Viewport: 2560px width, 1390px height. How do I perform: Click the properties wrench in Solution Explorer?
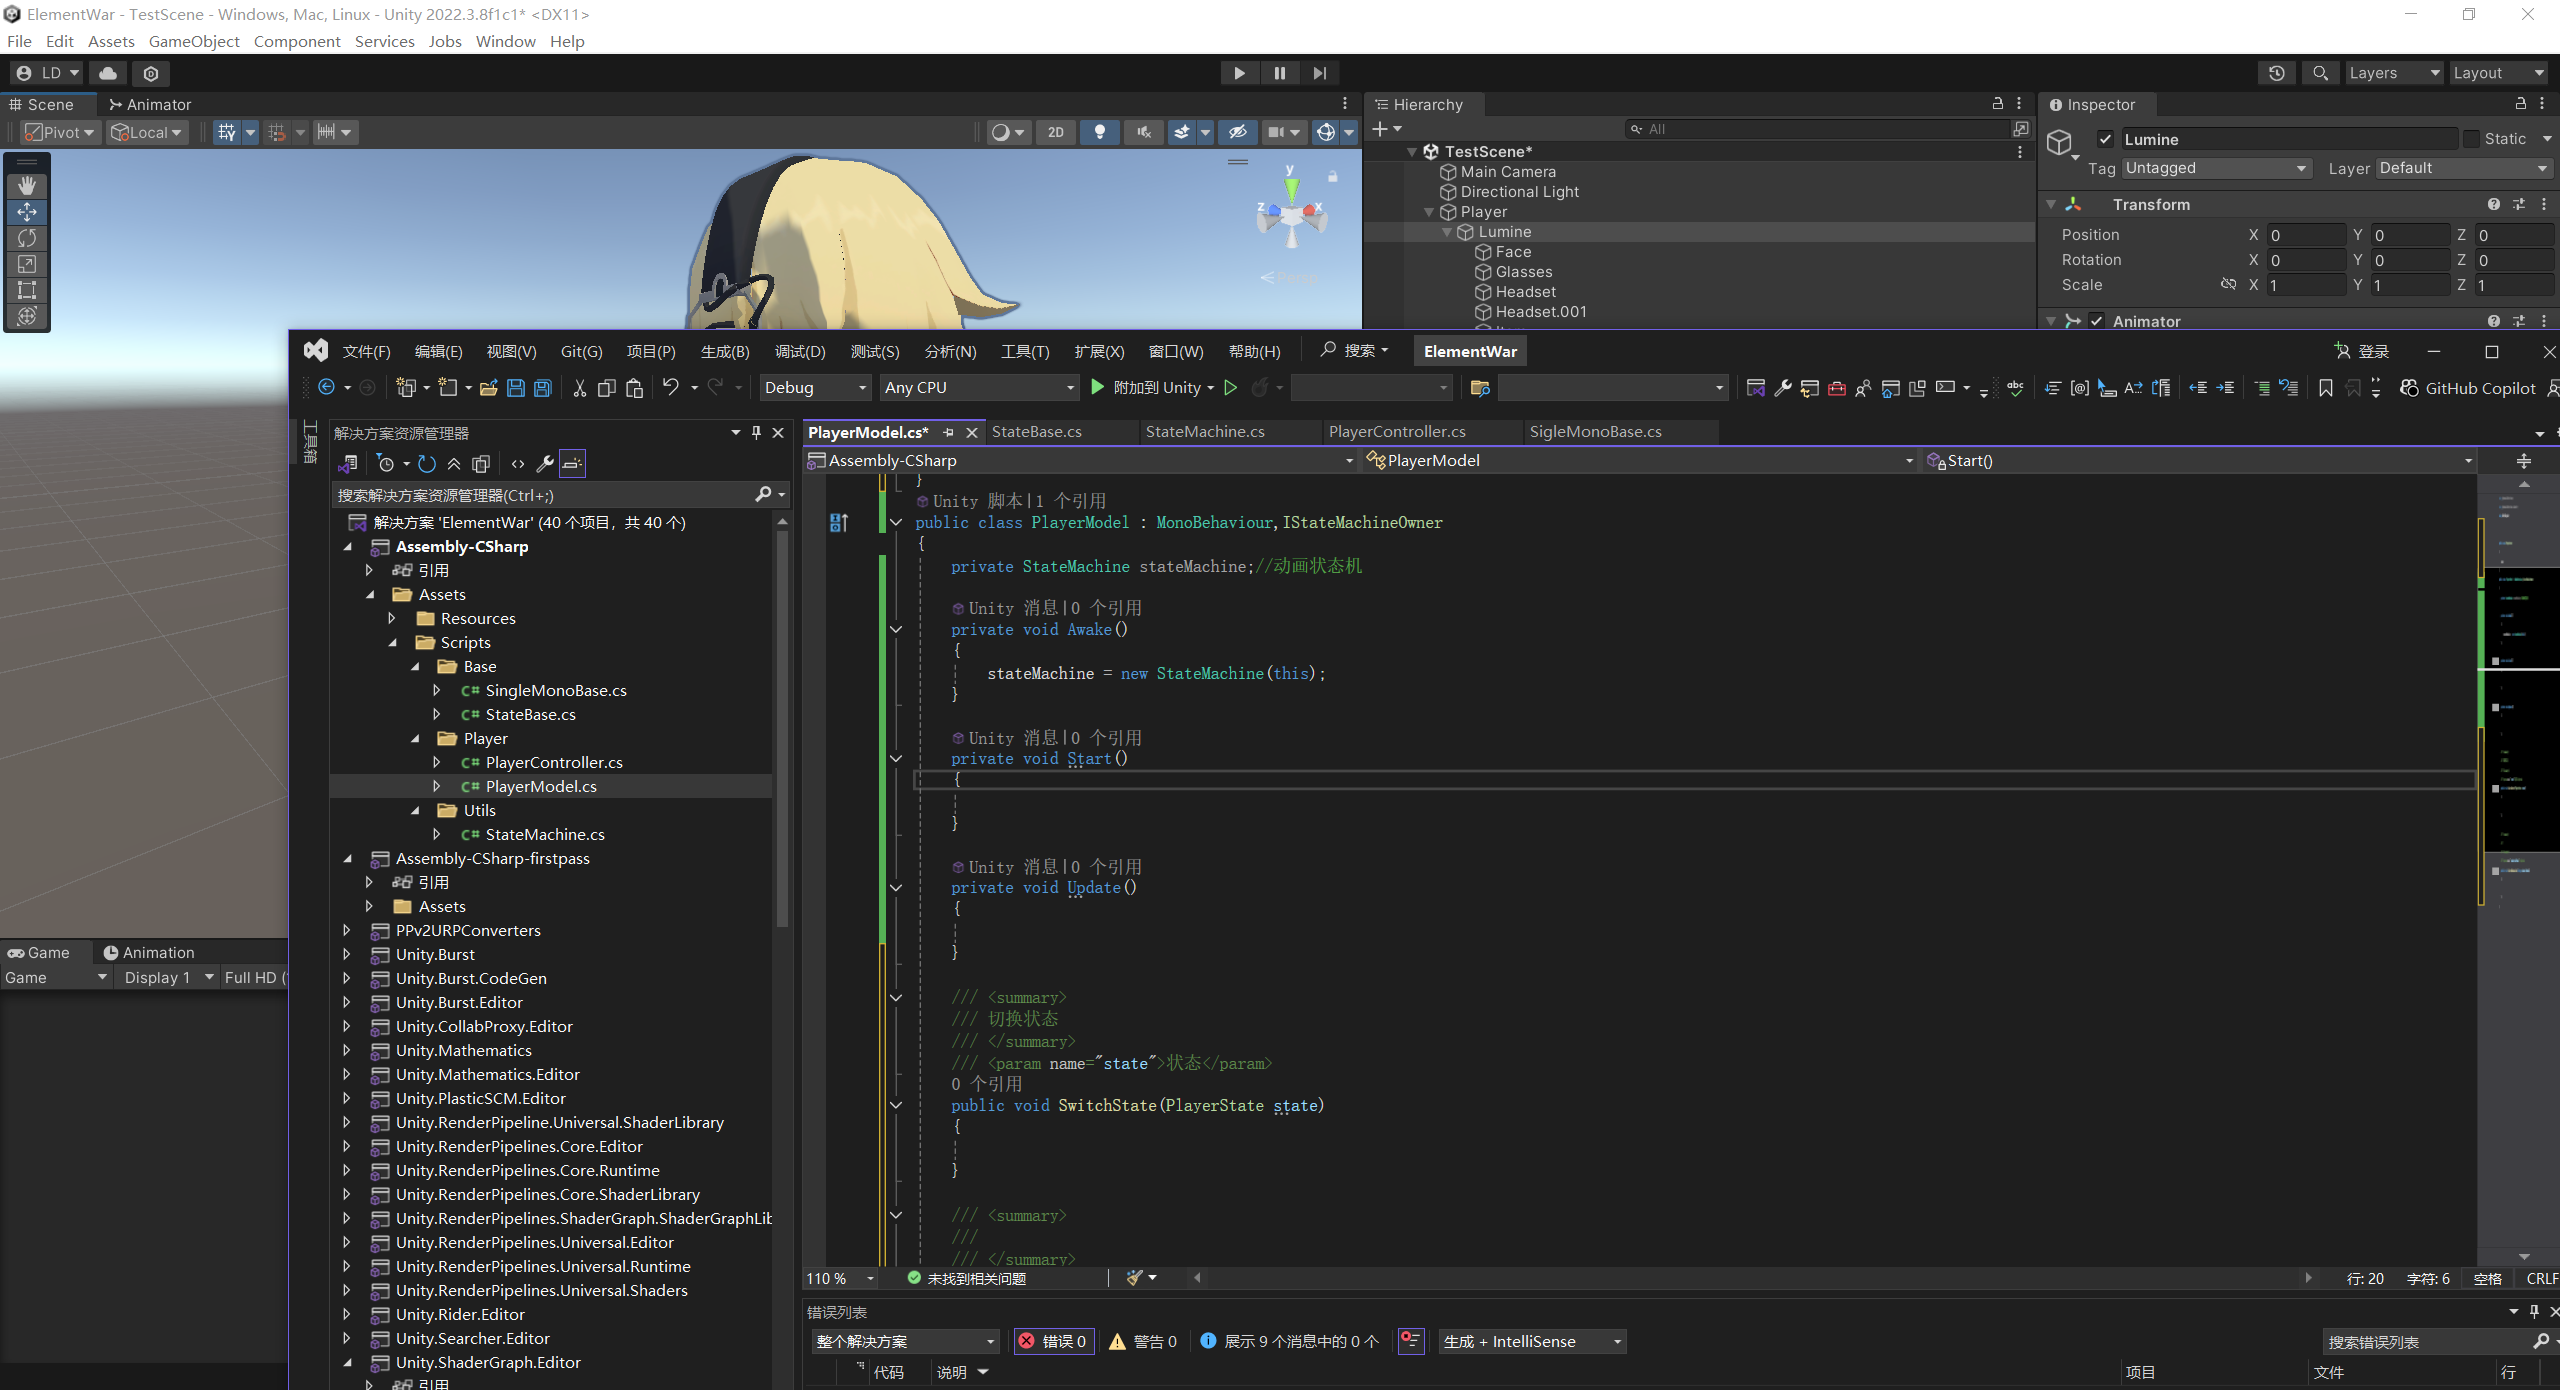point(545,464)
